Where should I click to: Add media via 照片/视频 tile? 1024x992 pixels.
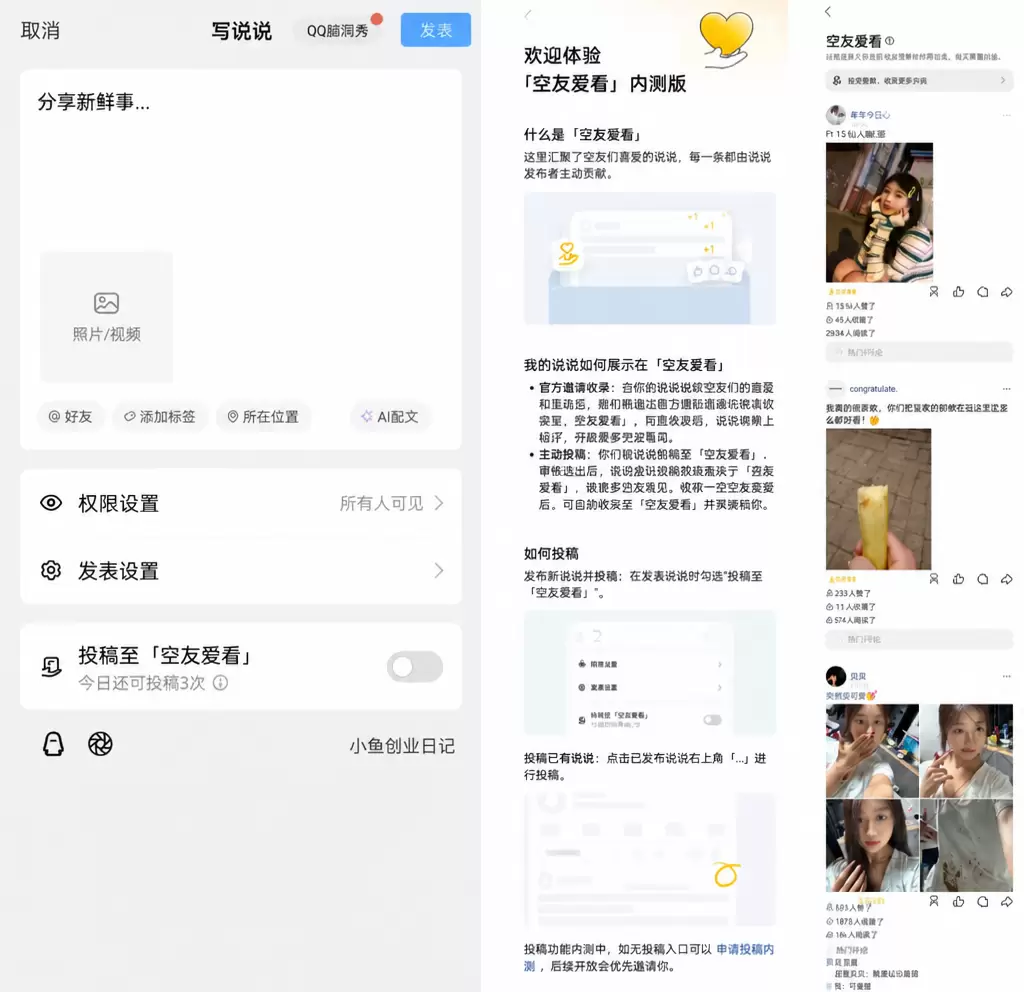106,317
